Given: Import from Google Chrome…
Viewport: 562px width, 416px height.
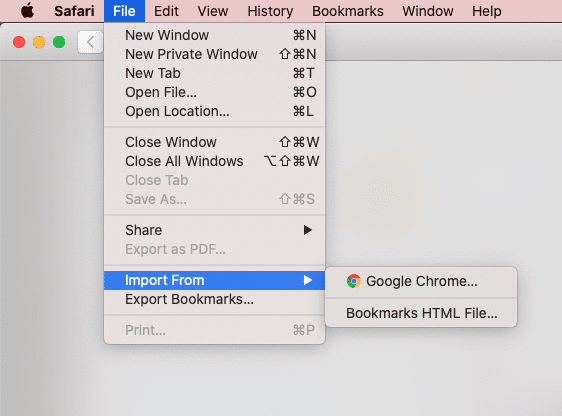Looking at the screenshot, I should [x=421, y=281].
